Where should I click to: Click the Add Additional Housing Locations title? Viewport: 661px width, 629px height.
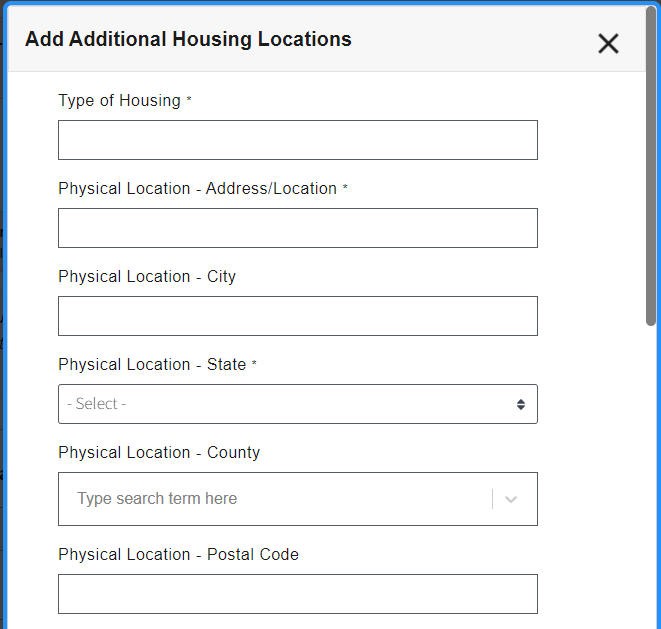pyautogui.click(x=188, y=40)
